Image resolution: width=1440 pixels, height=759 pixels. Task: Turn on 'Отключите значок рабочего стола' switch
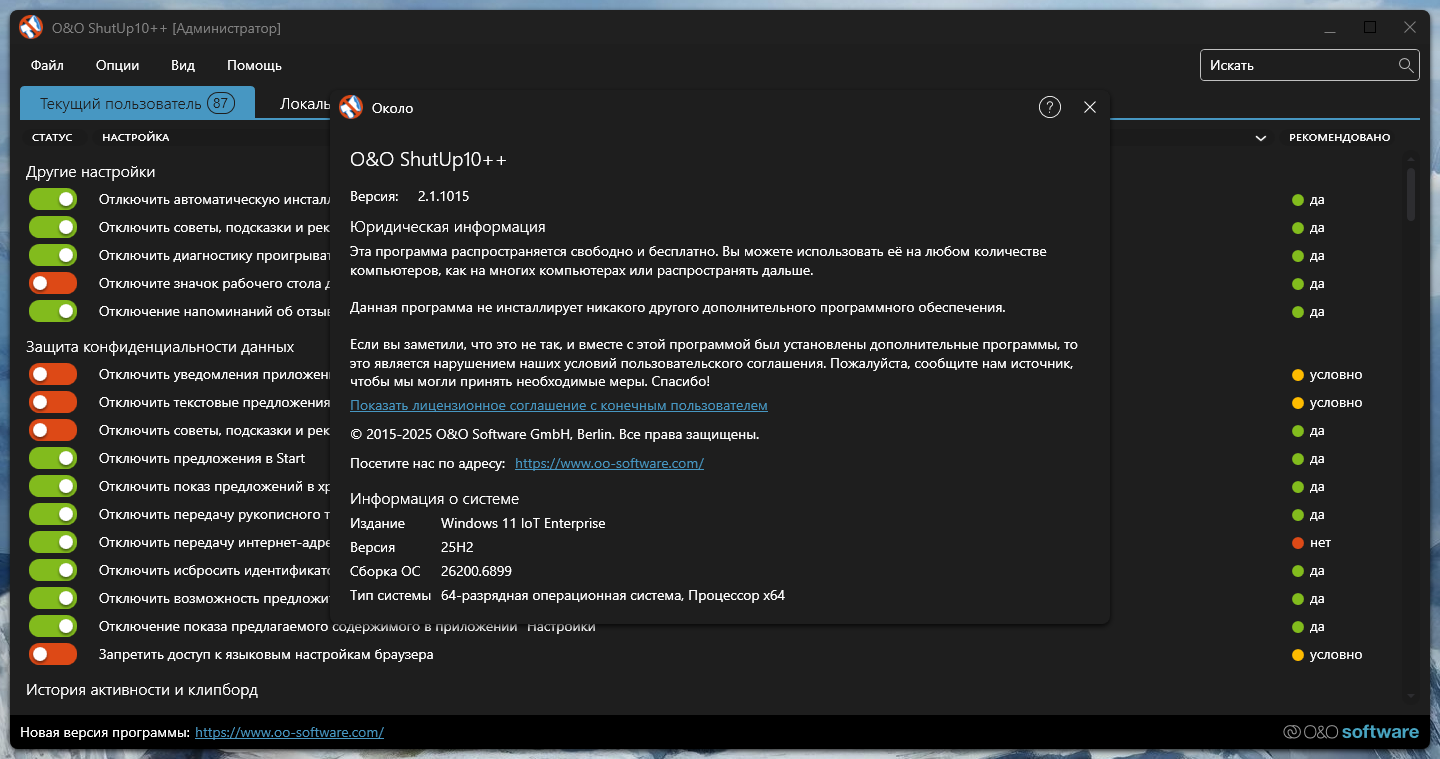click(53, 283)
